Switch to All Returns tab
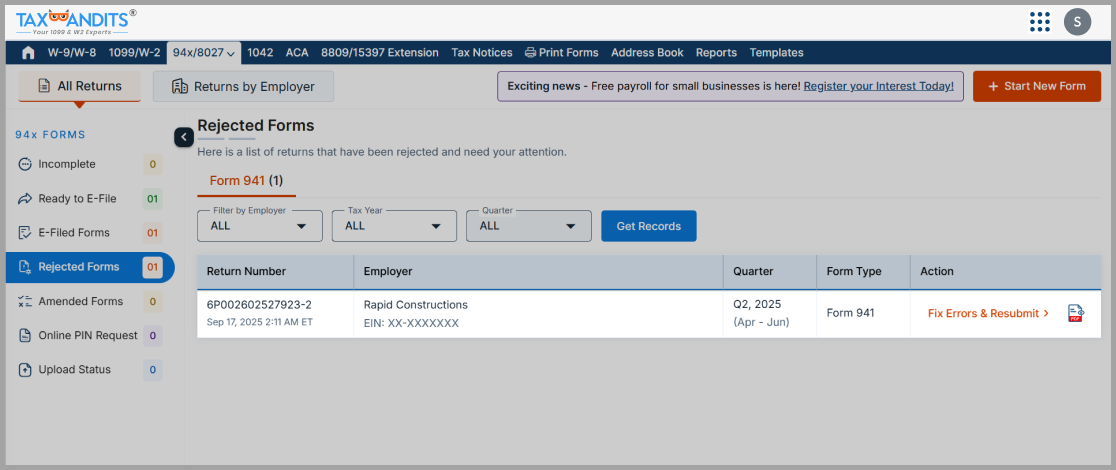 click(x=79, y=86)
